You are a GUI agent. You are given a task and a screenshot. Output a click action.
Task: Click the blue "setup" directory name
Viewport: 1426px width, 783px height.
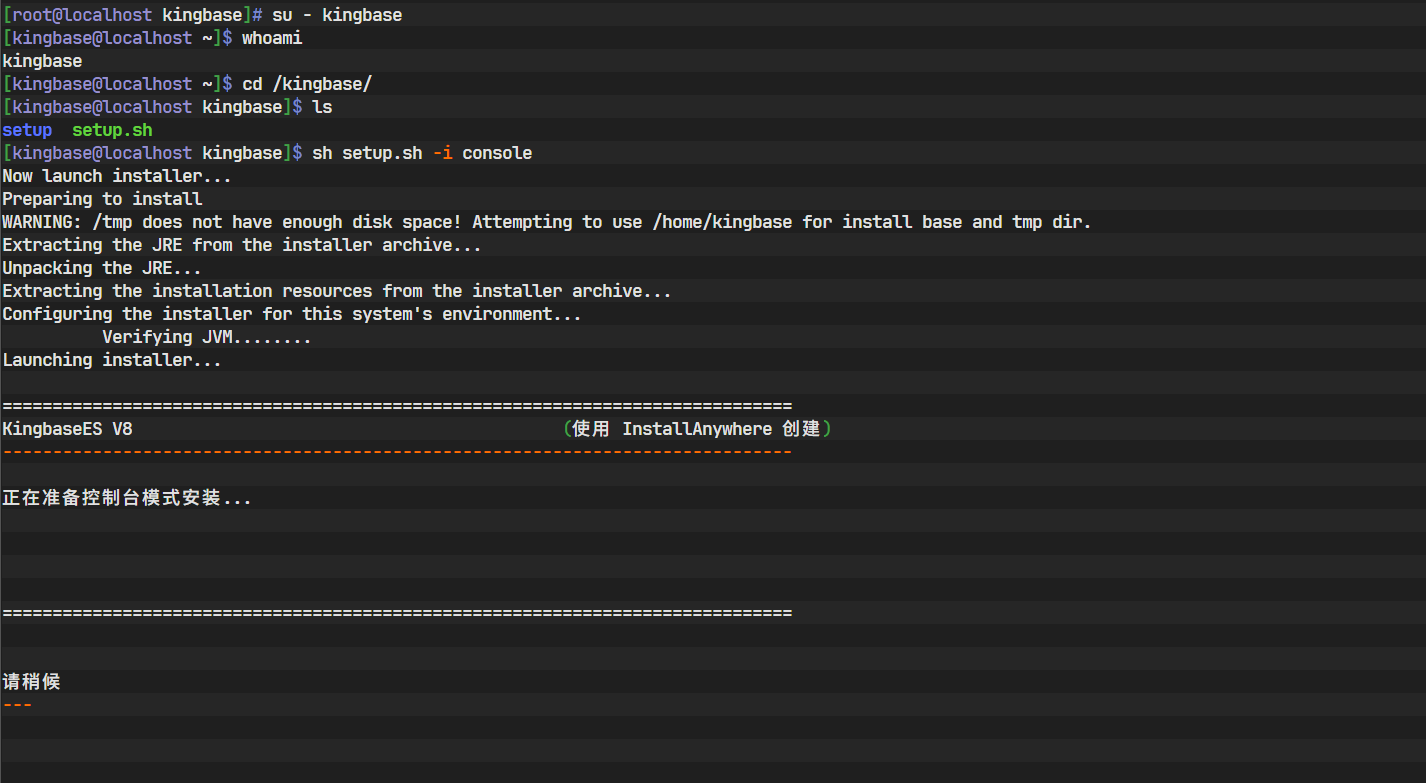(27, 130)
